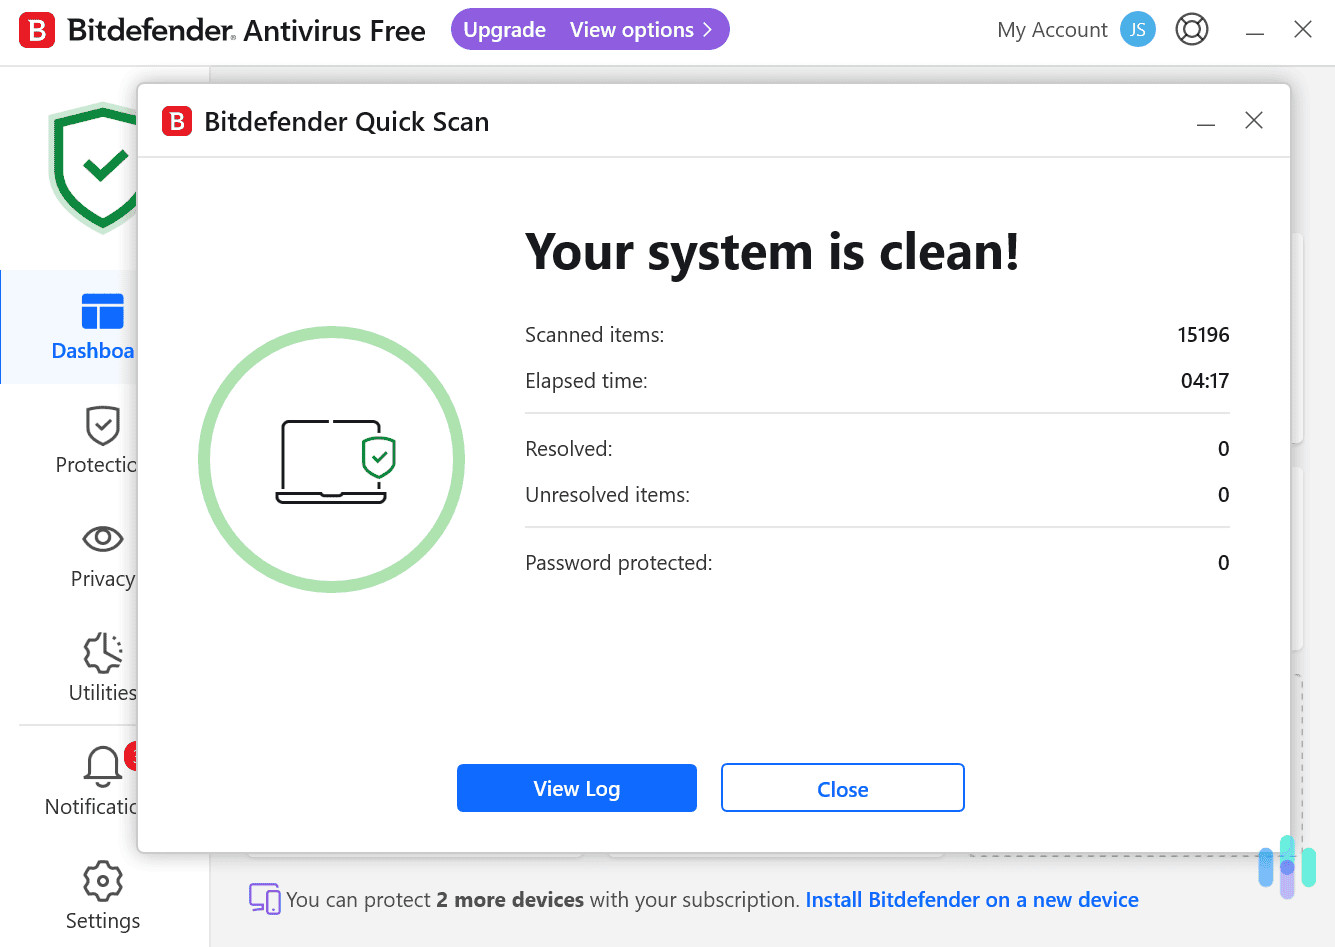Viewport: 1335px width, 947px height.
Task: Close the Quick Scan results with Close button
Action: (842, 788)
